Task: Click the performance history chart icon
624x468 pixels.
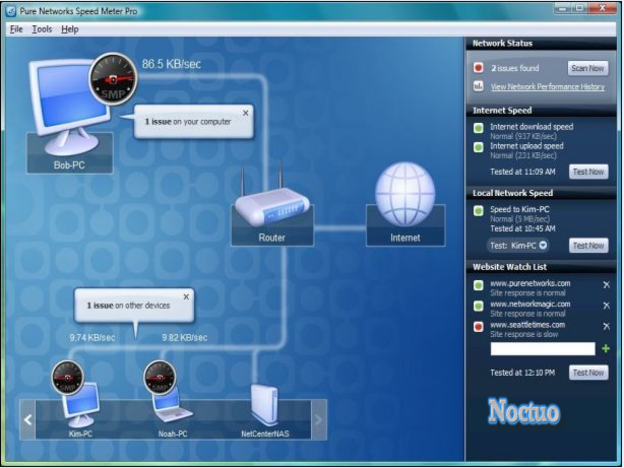Action: pyautogui.click(x=478, y=86)
